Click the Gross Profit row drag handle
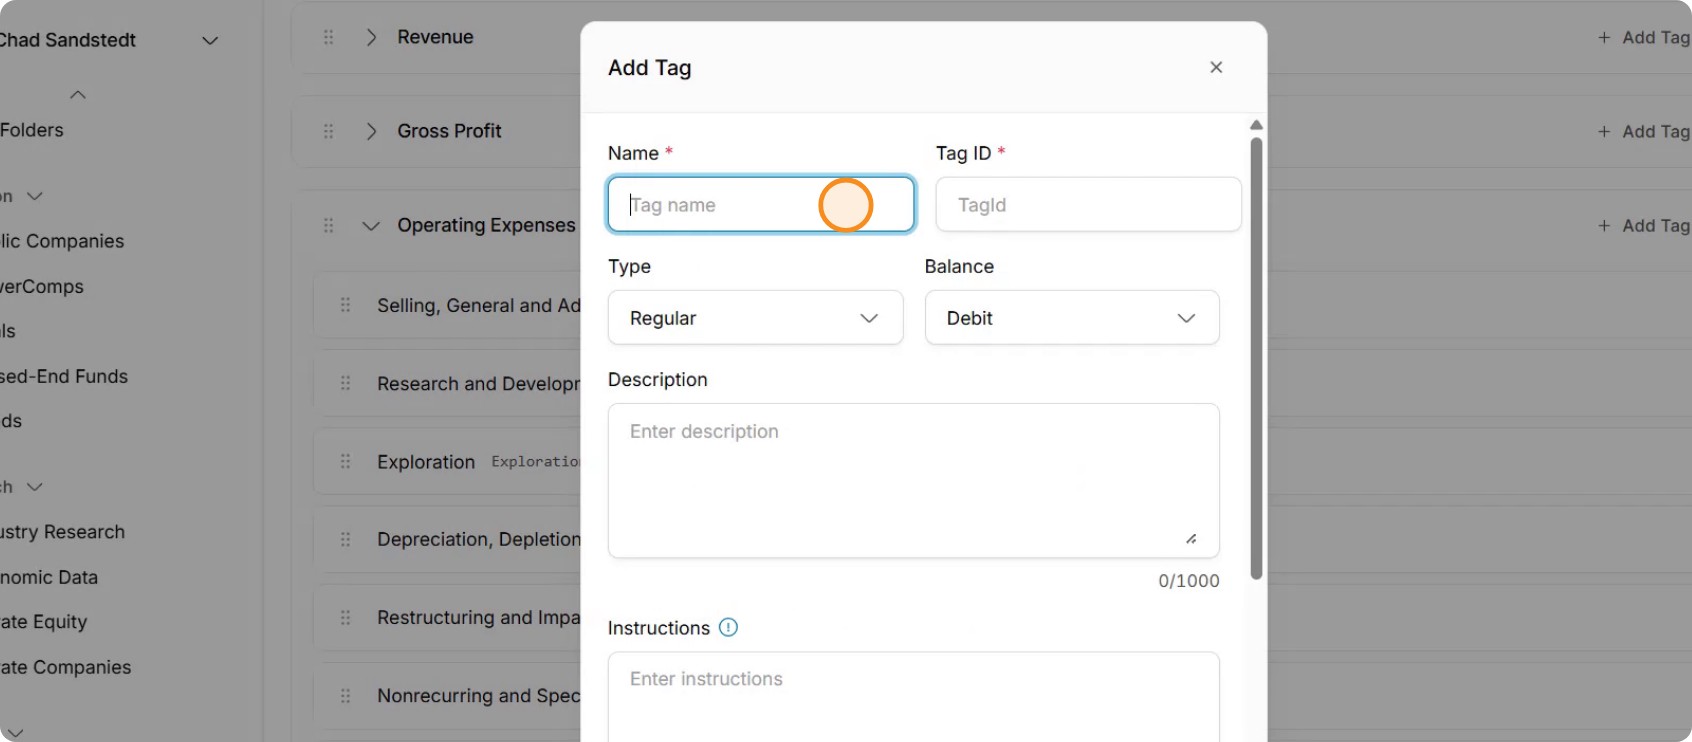1692x742 pixels. pos(328,131)
